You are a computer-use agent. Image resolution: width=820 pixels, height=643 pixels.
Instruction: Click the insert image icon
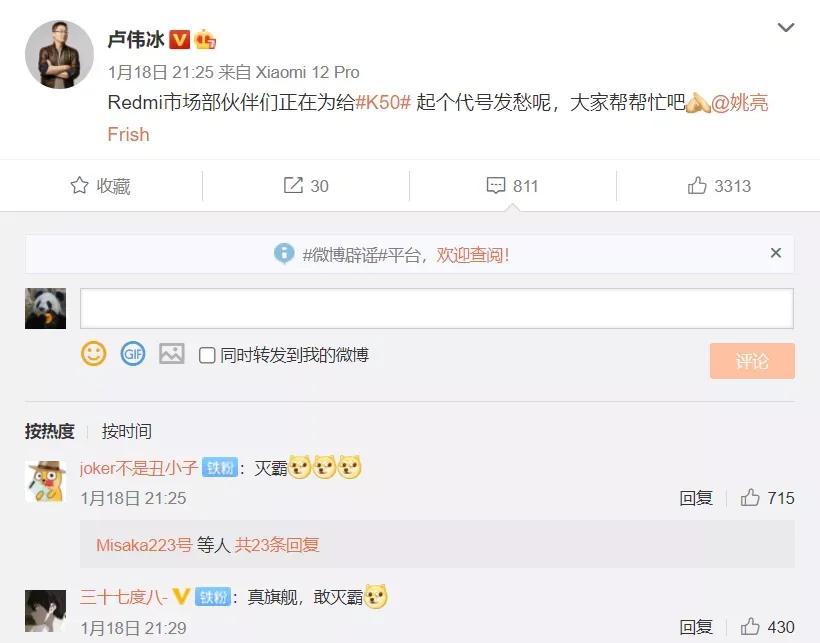(172, 354)
